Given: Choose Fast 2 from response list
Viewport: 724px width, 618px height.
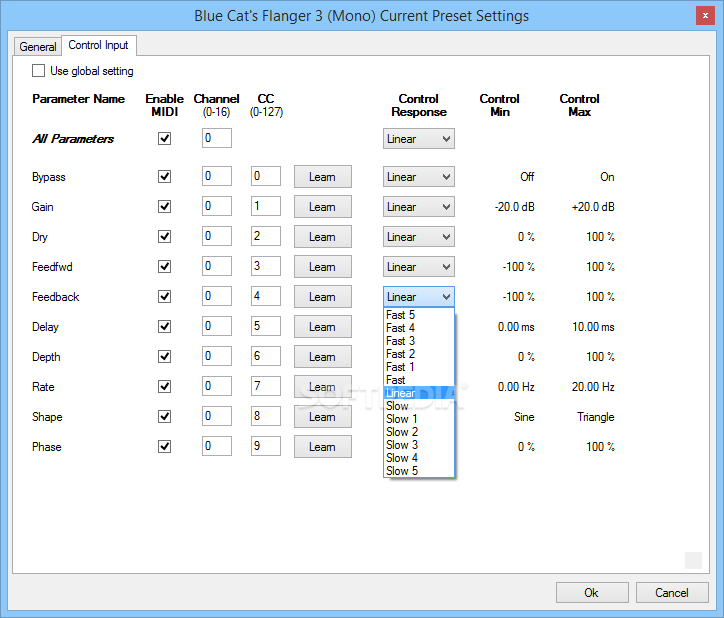Looking at the screenshot, I should point(419,354).
